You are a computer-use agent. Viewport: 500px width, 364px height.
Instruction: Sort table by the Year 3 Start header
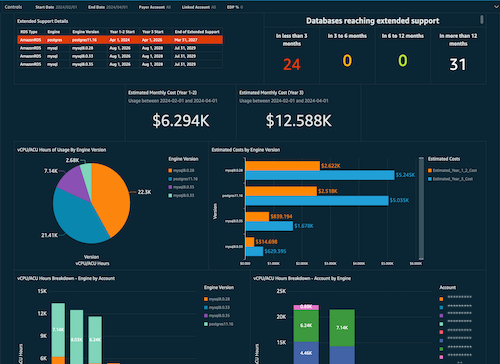click(153, 32)
